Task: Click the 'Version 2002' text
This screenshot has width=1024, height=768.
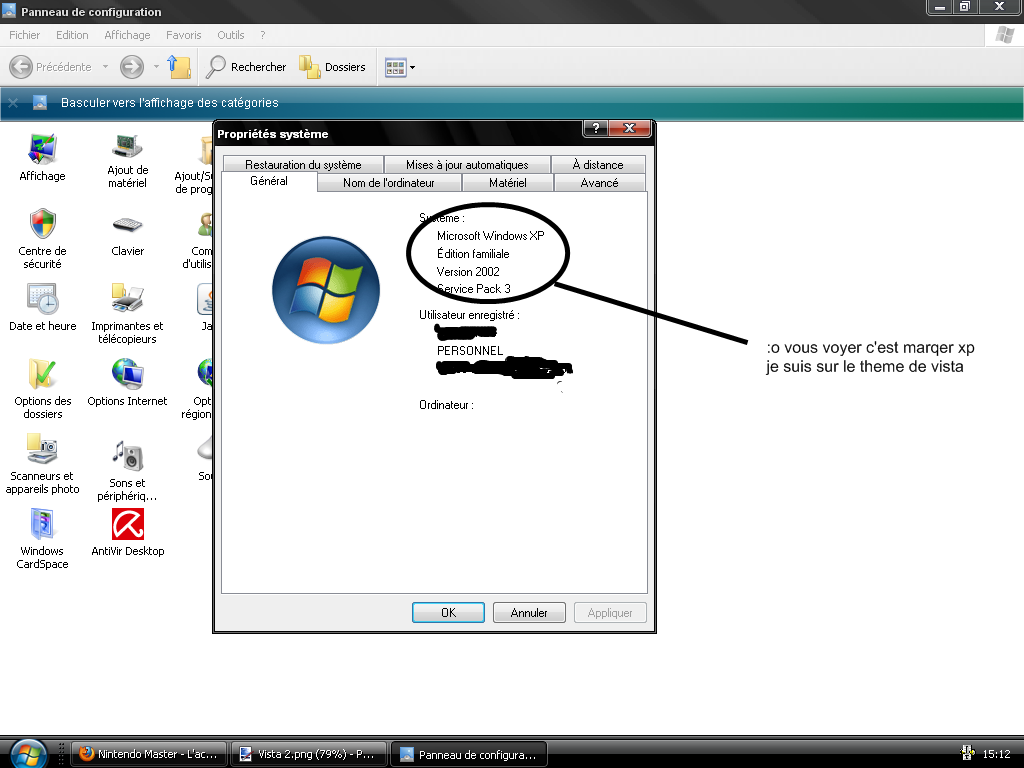Action: (468, 272)
